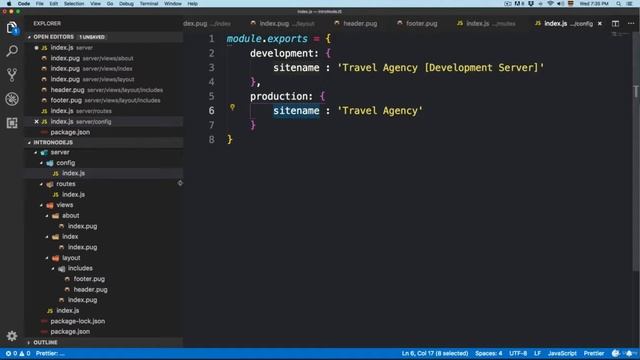Open the Debug view in activity bar
Viewport: 640px width, 360px height.
[x=12, y=99]
